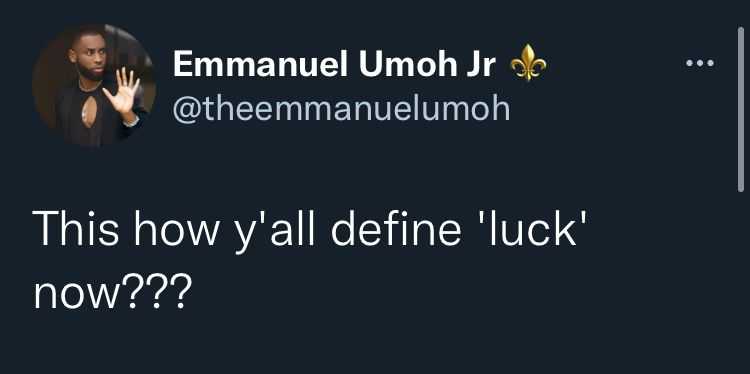Click the raised hand in the avatar
The width and height of the screenshot is (750, 374).
pos(121,91)
